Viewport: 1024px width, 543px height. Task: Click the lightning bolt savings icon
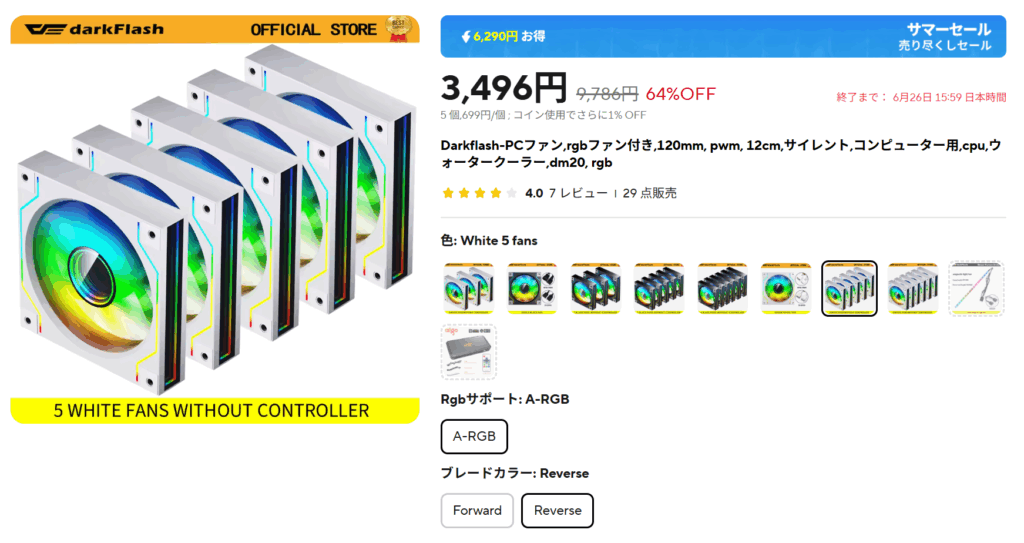(466, 37)
